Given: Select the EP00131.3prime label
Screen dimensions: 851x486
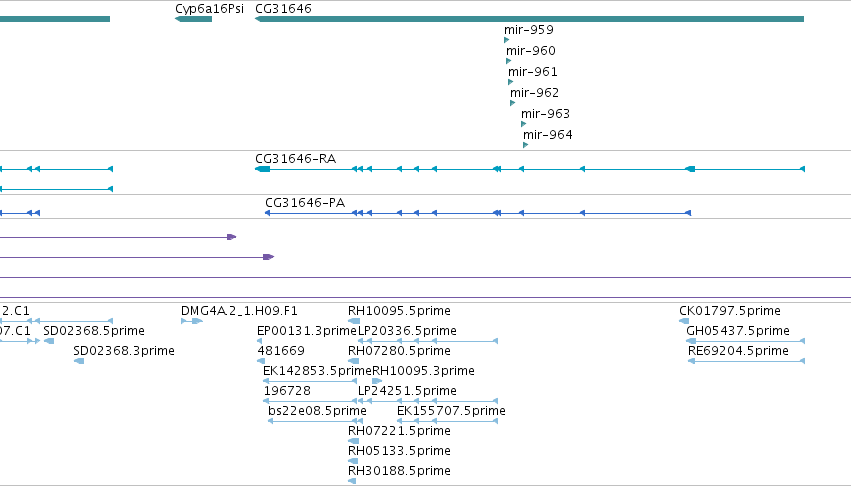Looking at the screenshot, I should (x=307, y=331).
